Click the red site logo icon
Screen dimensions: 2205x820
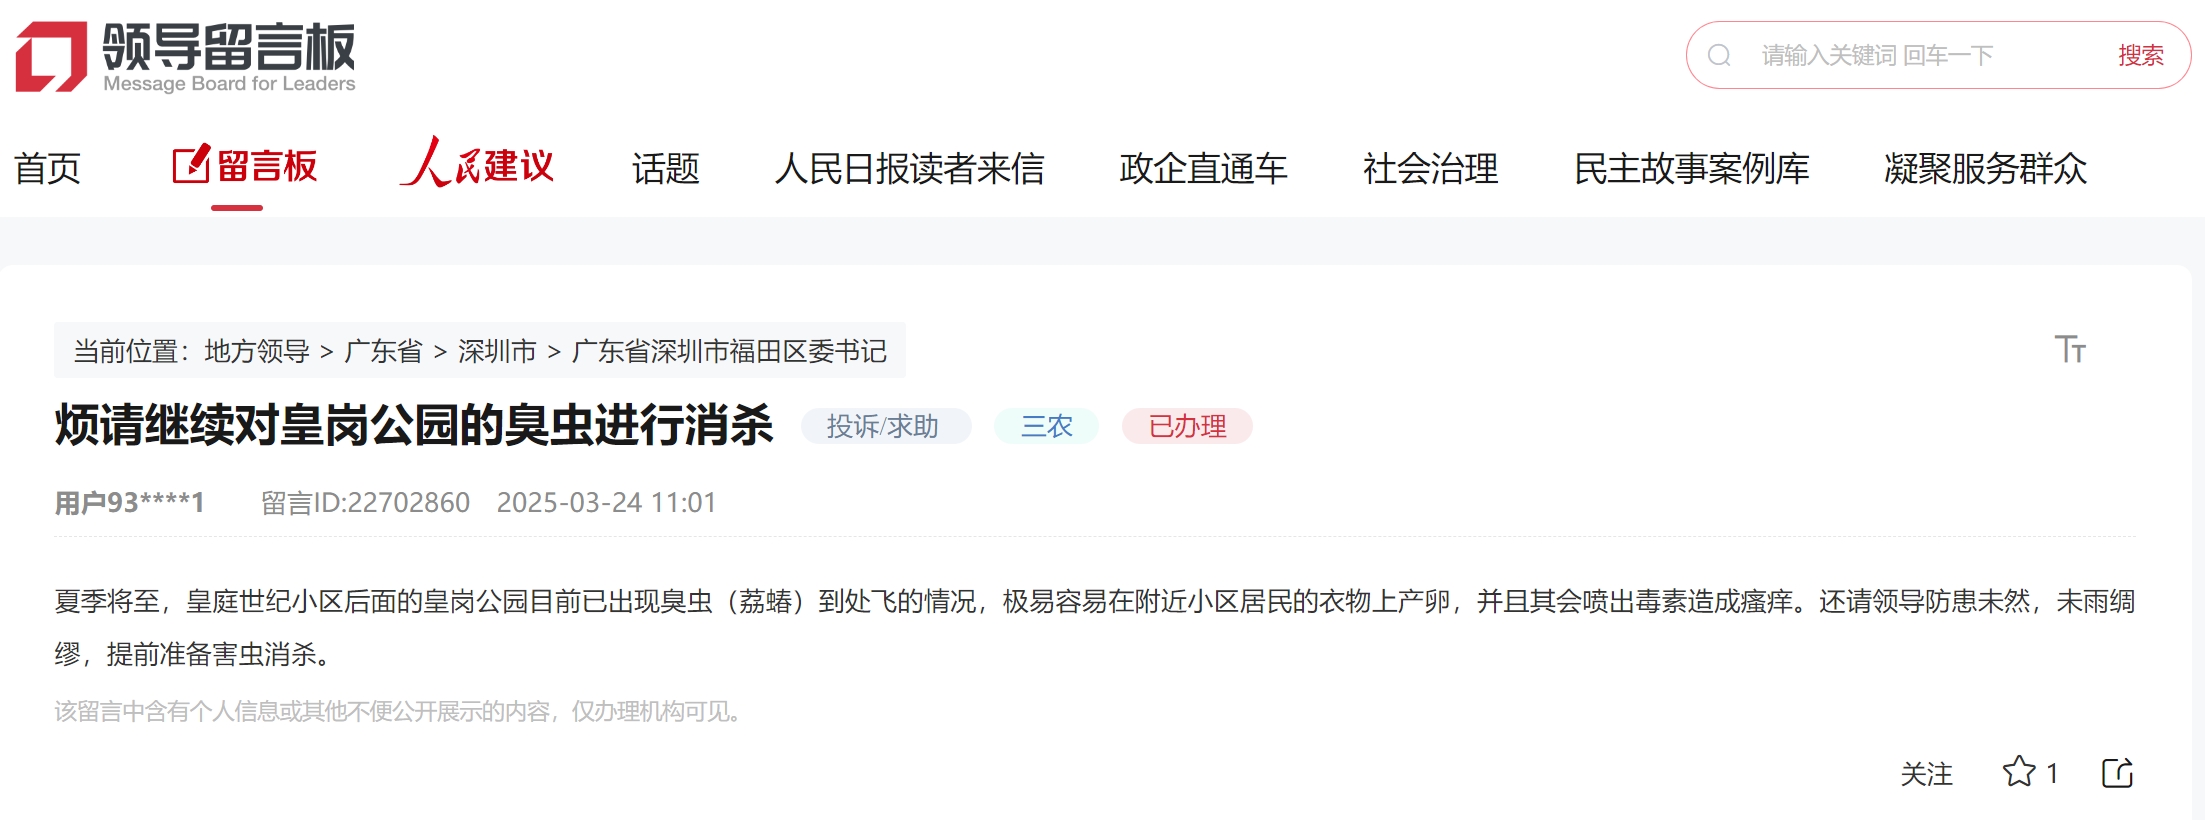coord(51,56)
